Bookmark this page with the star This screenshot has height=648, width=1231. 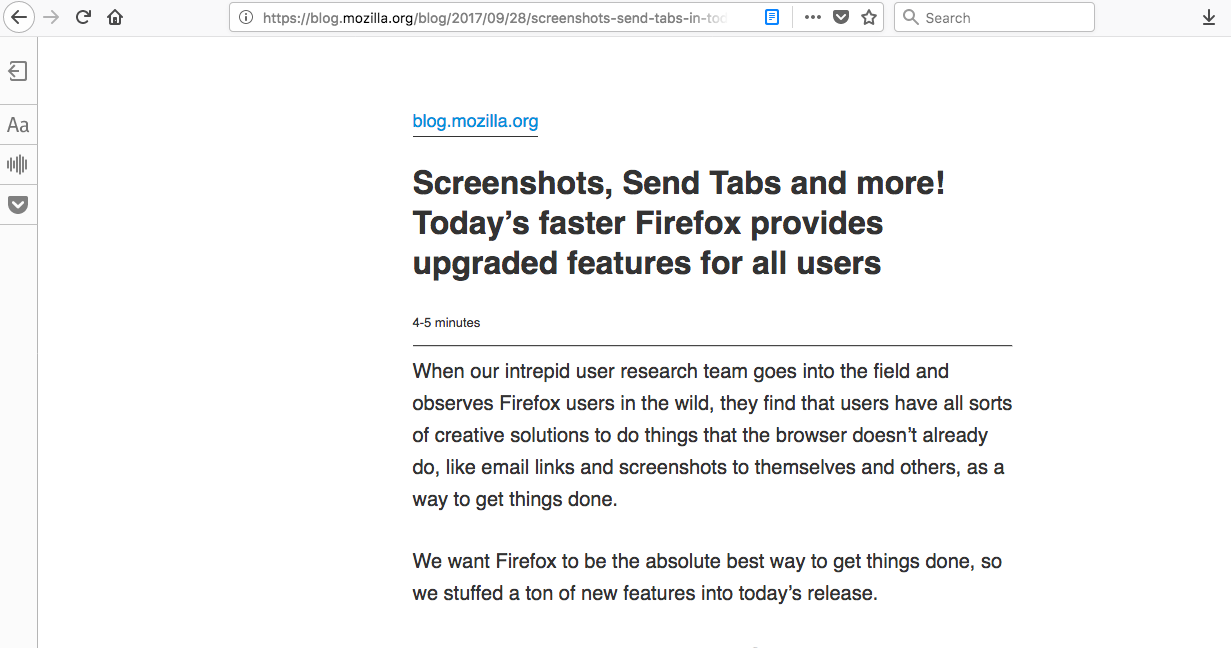point(869,17)
